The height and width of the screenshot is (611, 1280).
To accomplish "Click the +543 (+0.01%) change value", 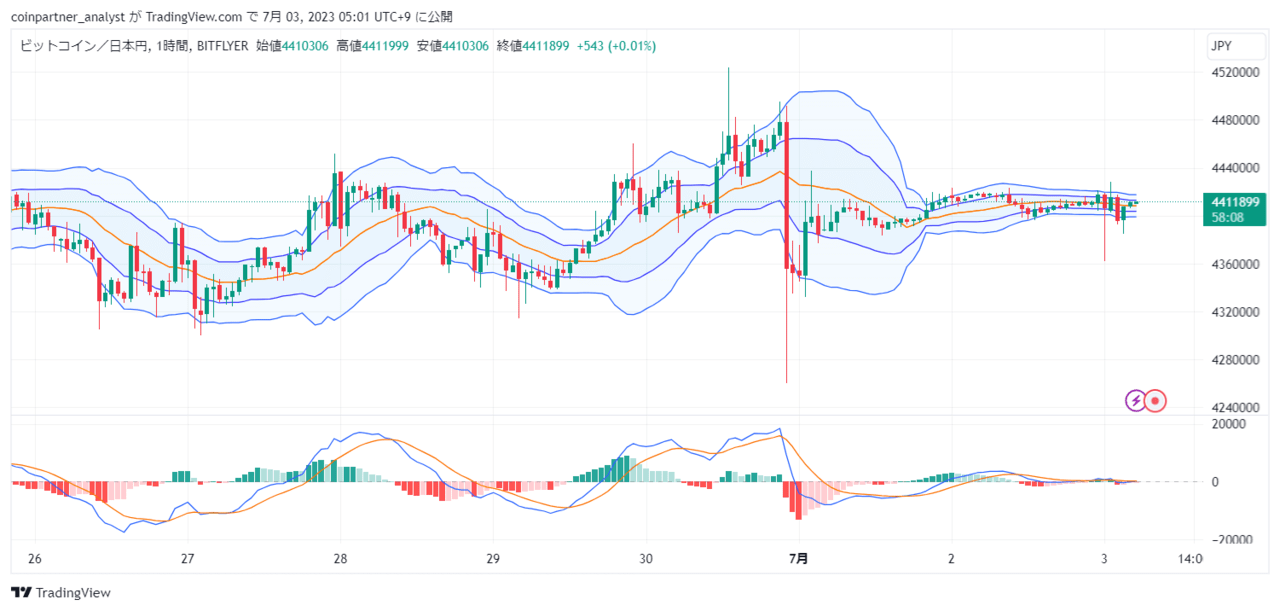I will 616,46.
